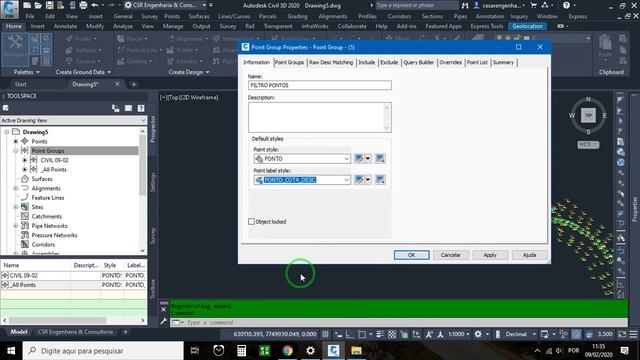The width and height of the screenshot is (640, 360).
Task: Collapse the Point Groups tree node
Action: coord(16,151)
